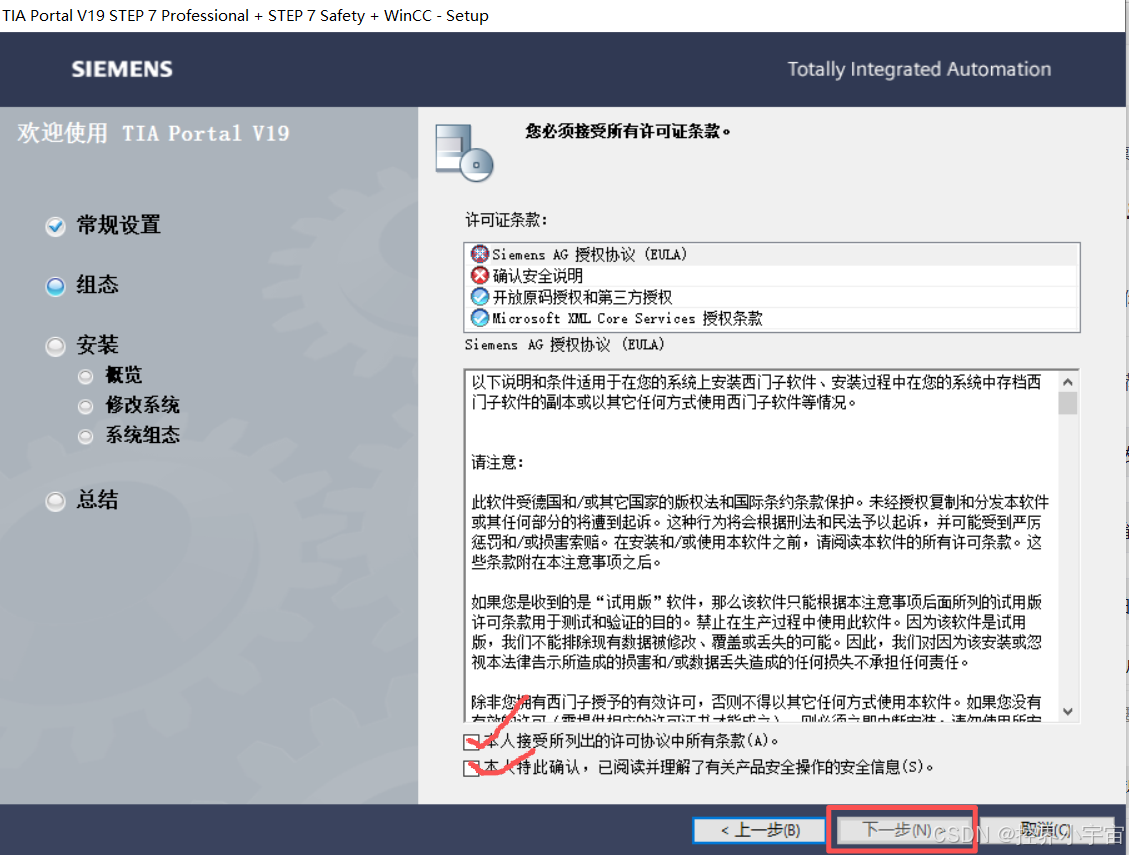The width and height of the screenshot is (1129, 855).
Task: Click the bullet icon beside 概览
Action: pos(86,376)
